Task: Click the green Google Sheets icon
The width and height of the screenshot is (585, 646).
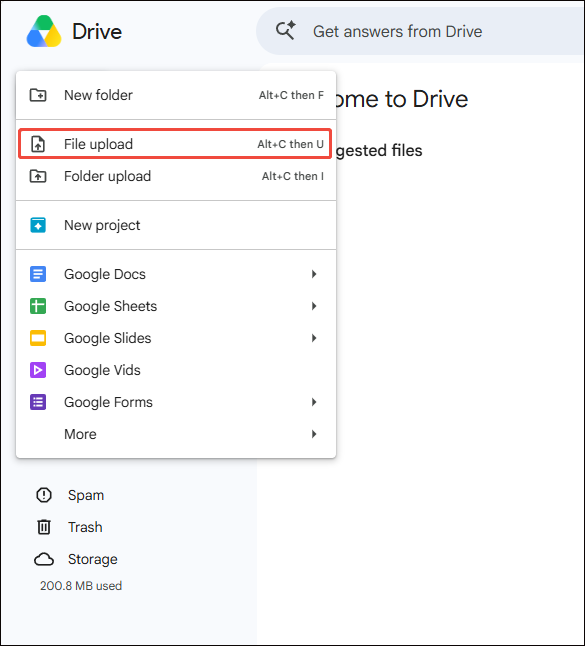Action: (38, 306)
